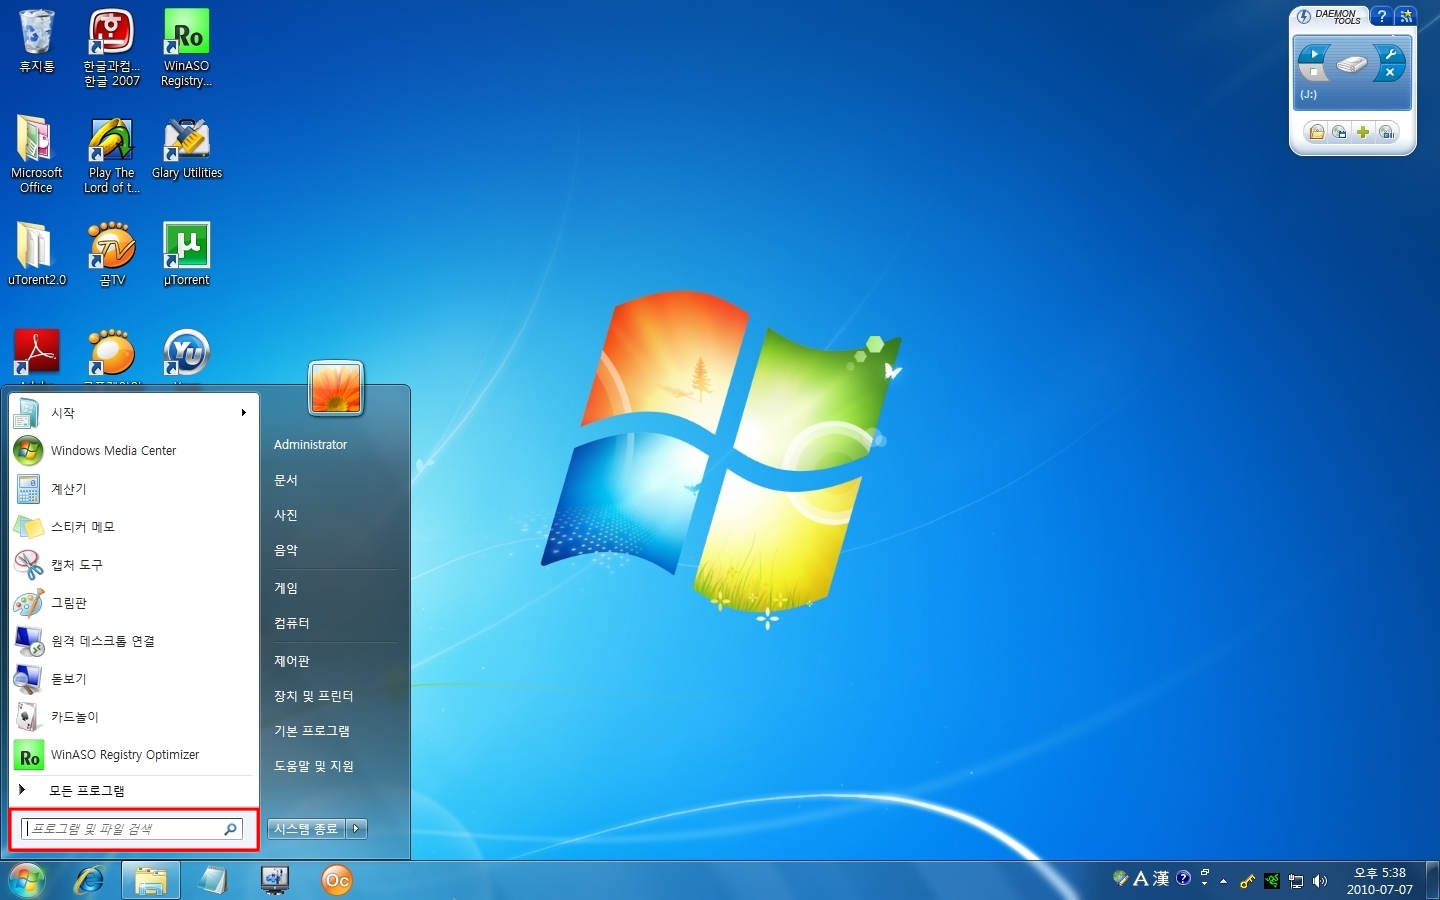Launch the 한글 2007 desktop shortcut
This screenshot has width=1440, height=900.
[x=111, y=47]
